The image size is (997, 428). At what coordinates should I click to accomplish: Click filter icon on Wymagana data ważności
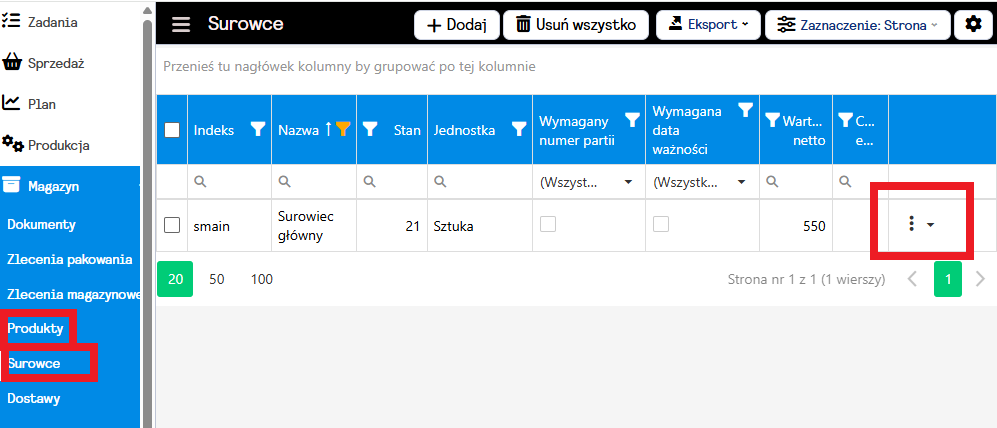[x=744, y=111]
